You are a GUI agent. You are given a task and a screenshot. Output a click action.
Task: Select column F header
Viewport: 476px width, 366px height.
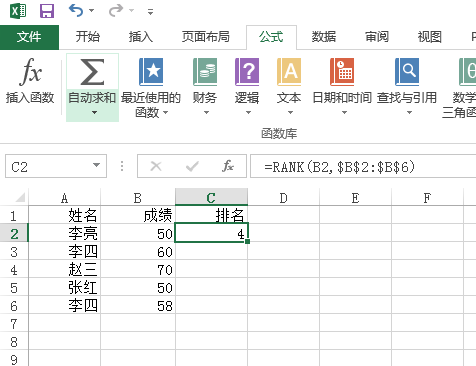[427, 198]
